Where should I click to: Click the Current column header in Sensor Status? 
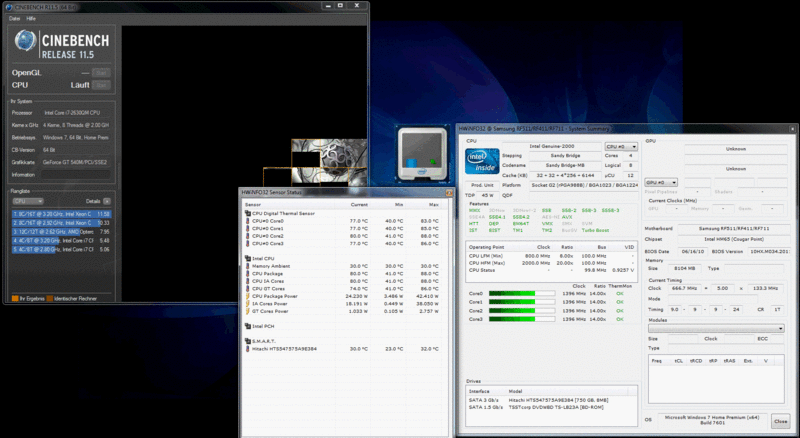pyautogui.click(x=359, y=205)
